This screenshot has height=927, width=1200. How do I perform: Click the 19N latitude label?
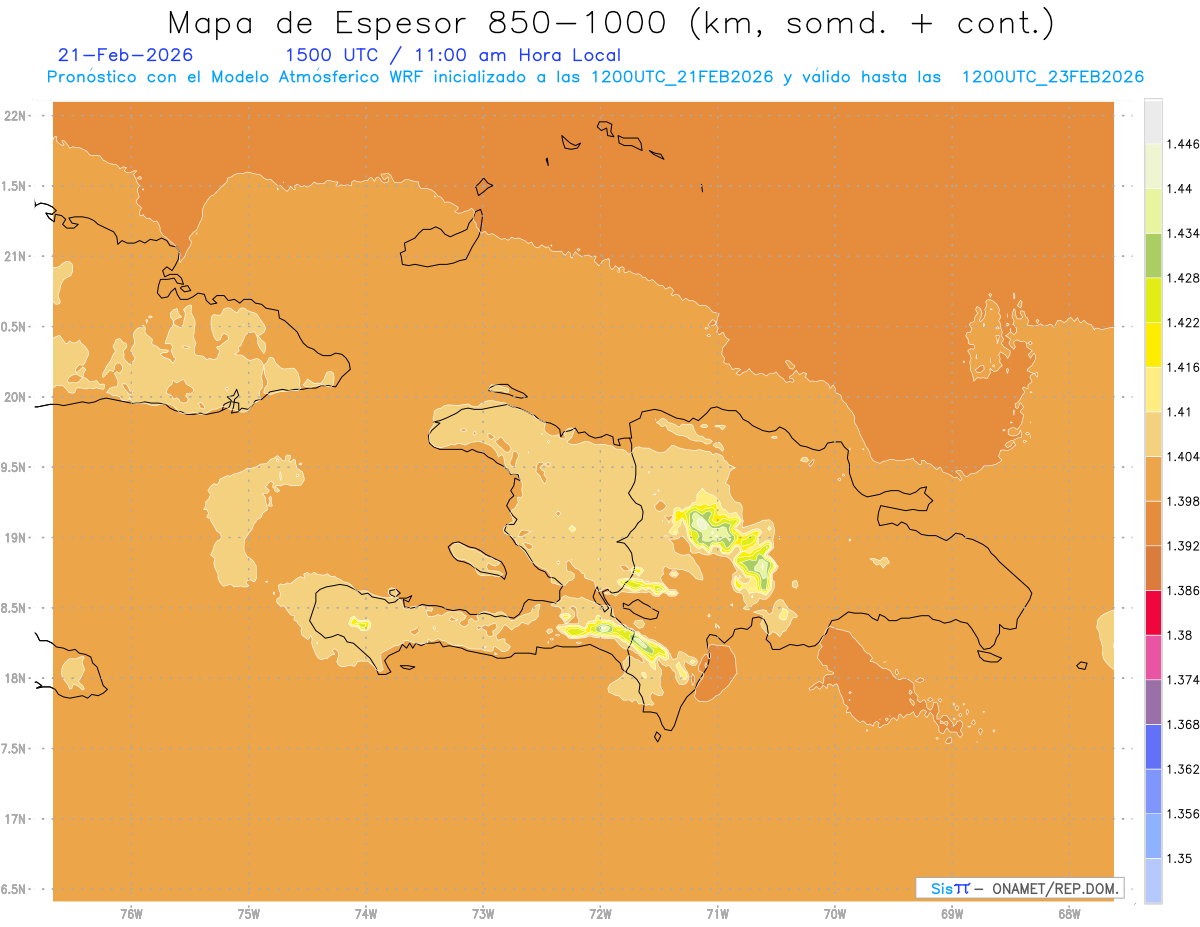point(16,537)
